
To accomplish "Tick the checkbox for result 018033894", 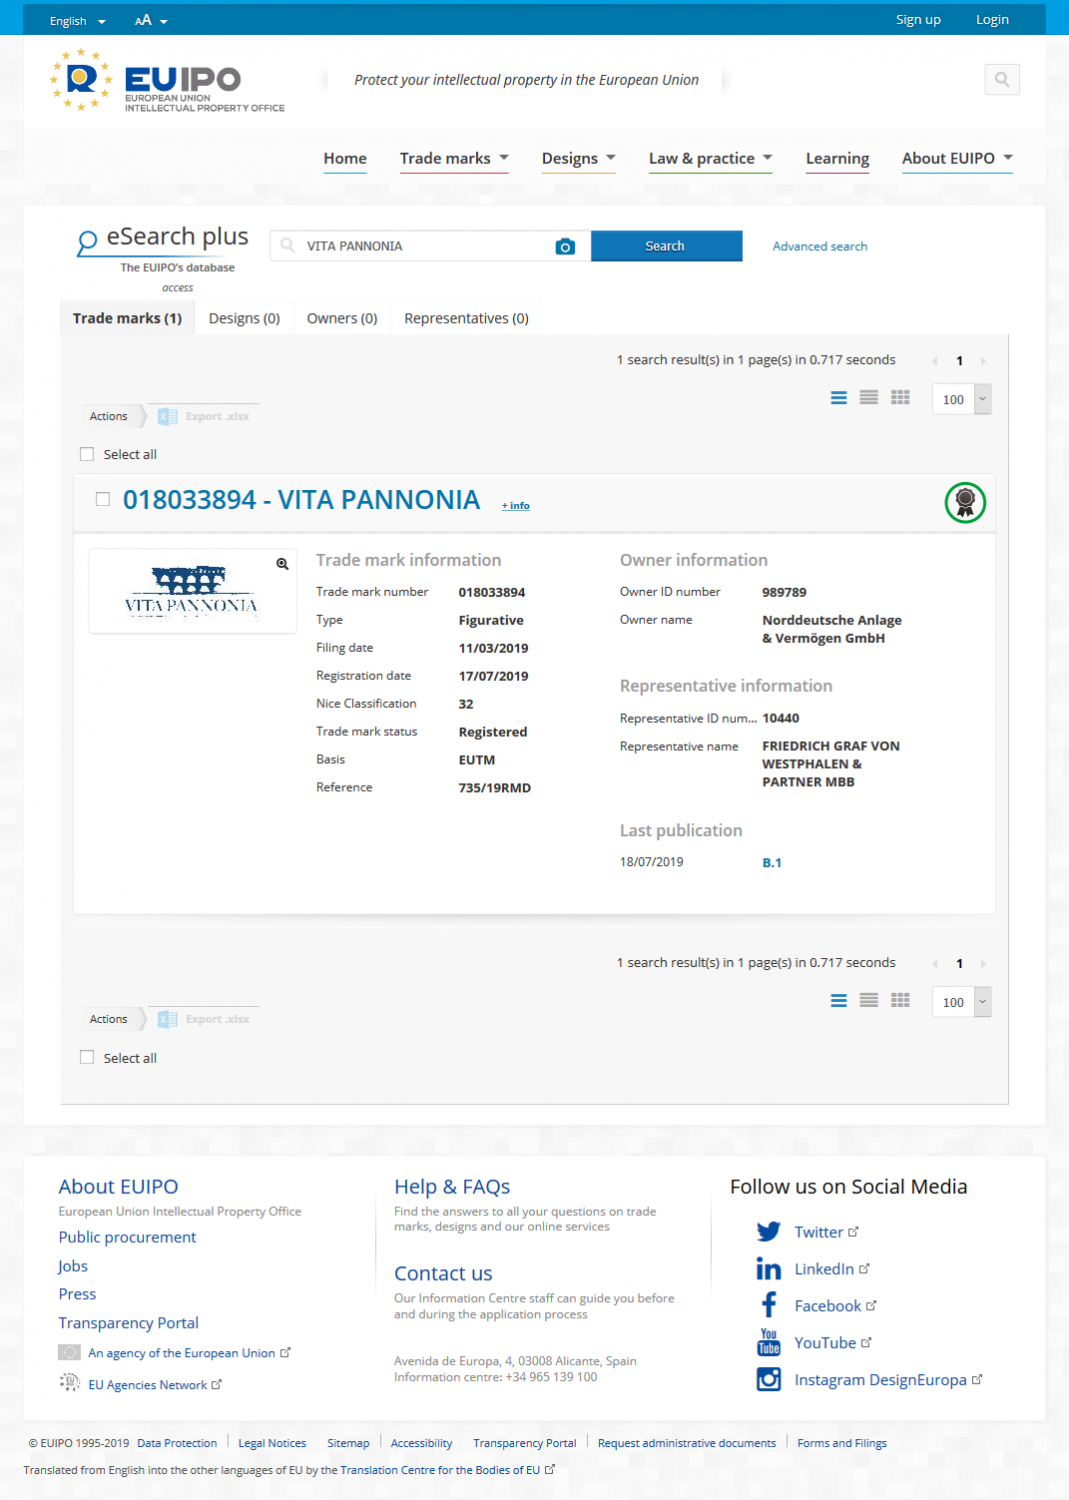I will (102, 499).
